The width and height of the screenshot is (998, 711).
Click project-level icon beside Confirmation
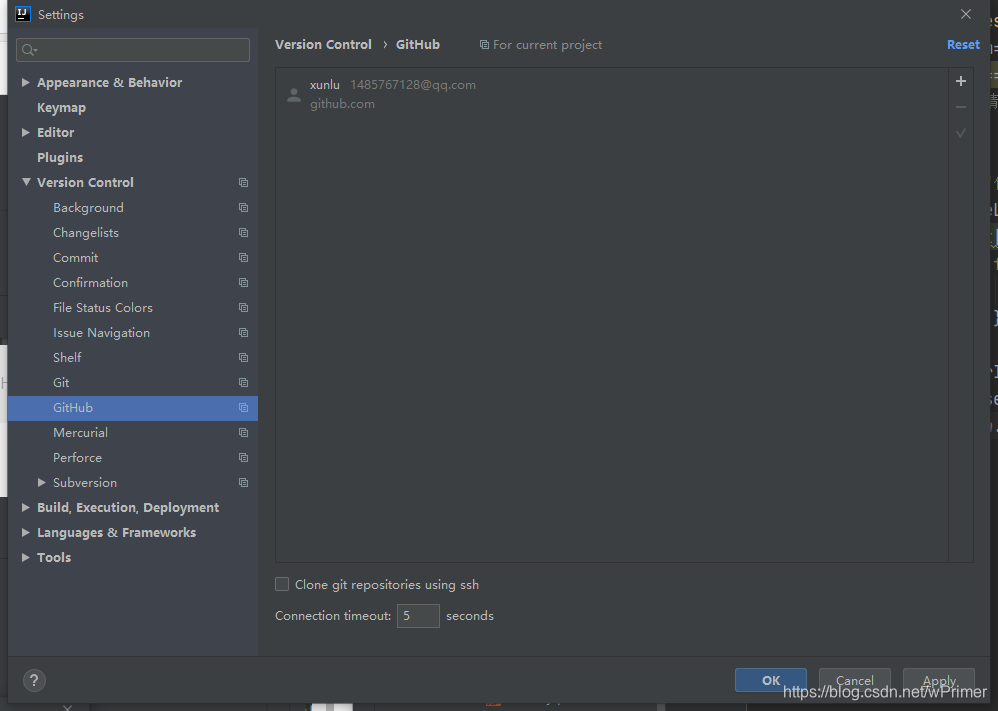(243, 283)
